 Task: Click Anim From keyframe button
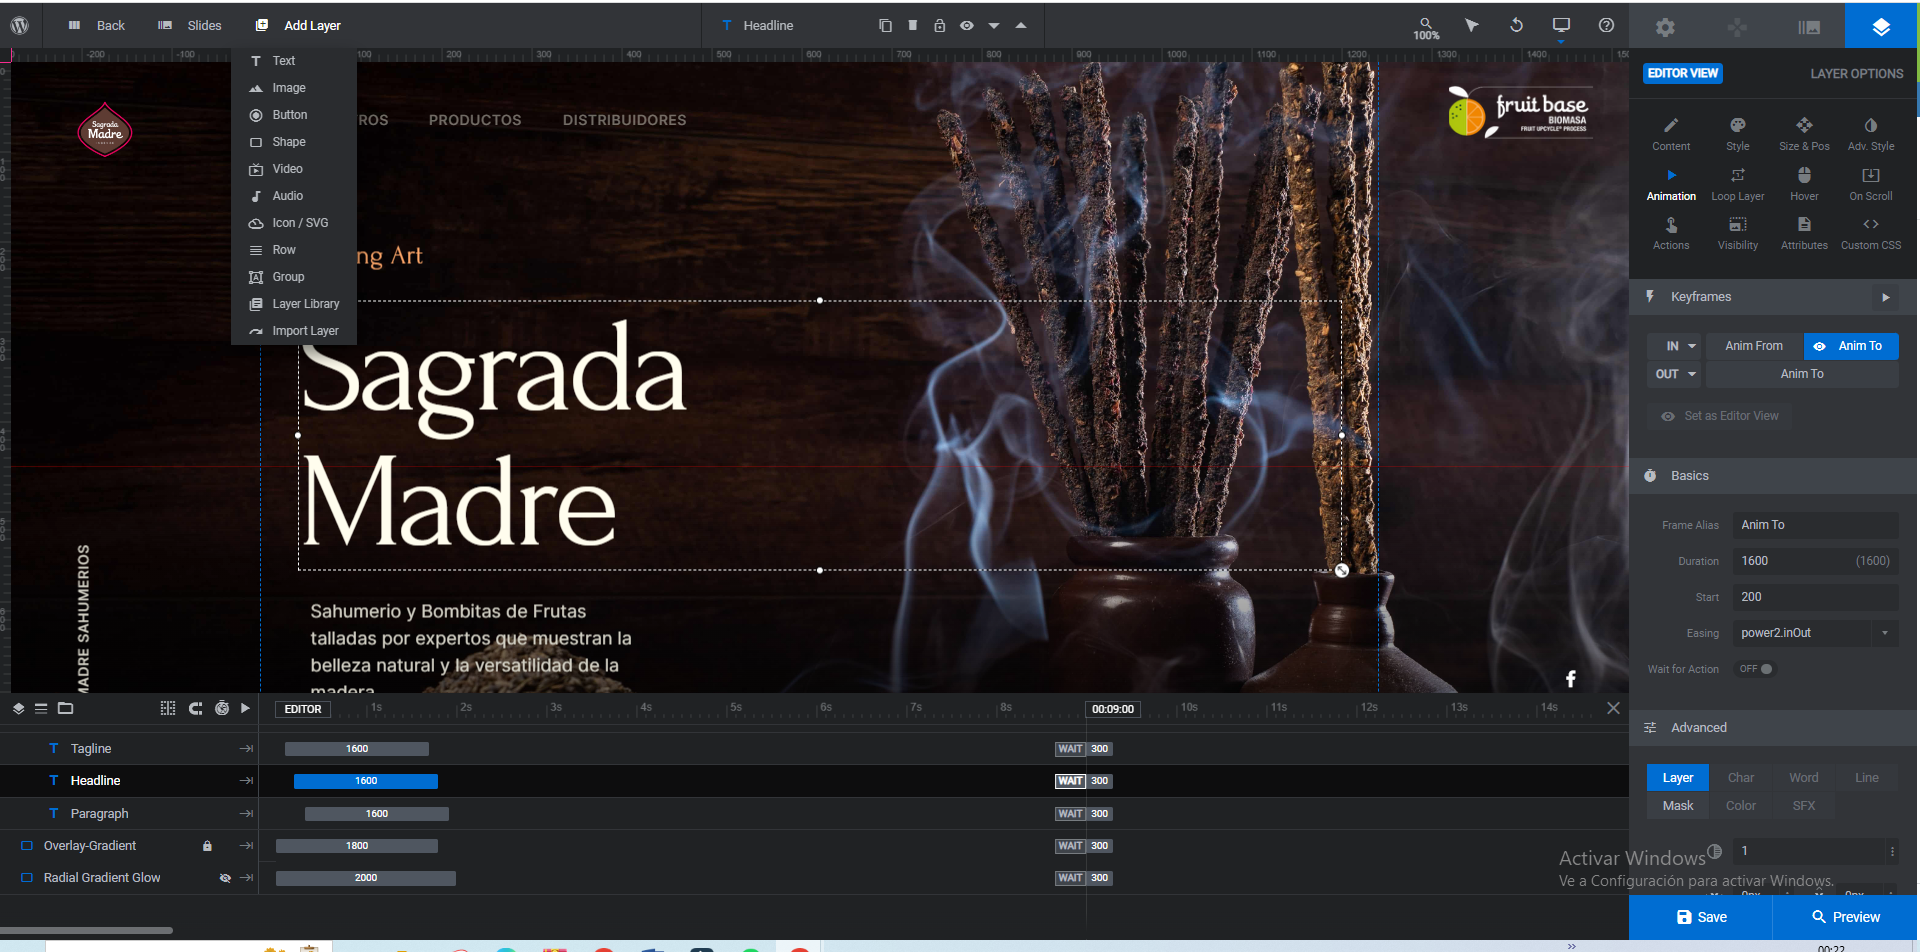(1754, 346)
